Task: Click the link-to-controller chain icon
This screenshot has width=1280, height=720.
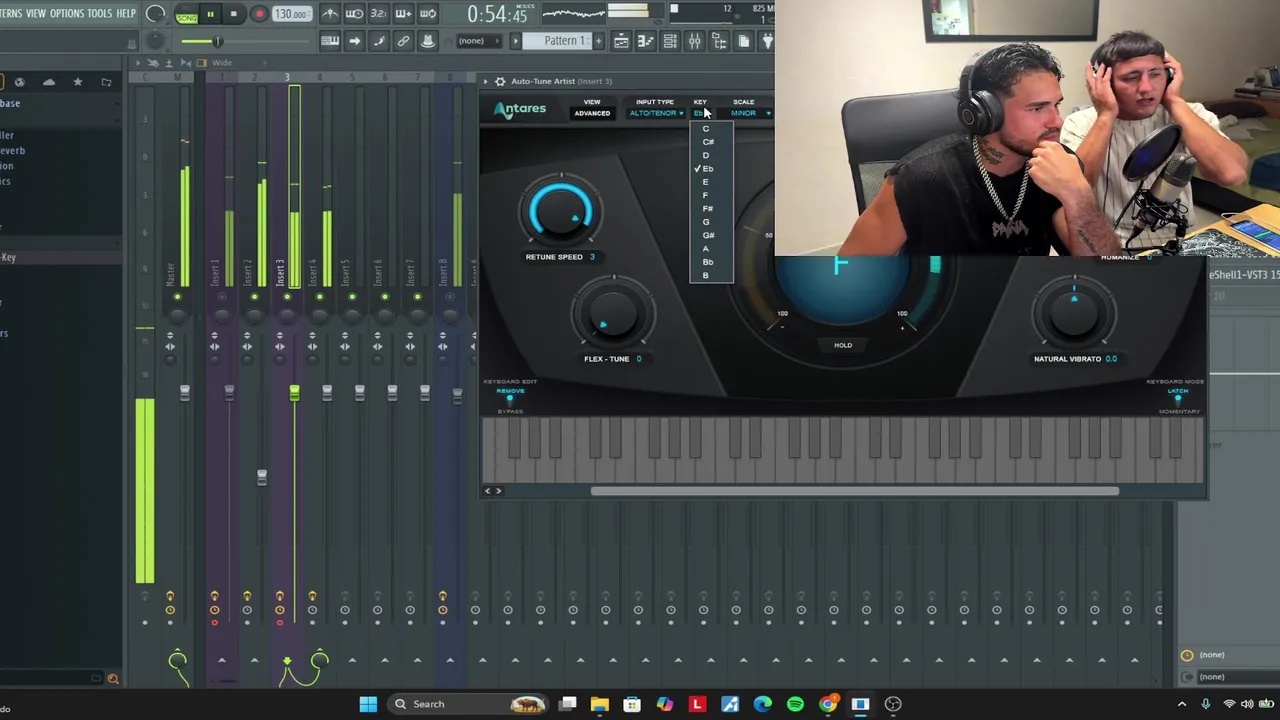Action: 403,41
